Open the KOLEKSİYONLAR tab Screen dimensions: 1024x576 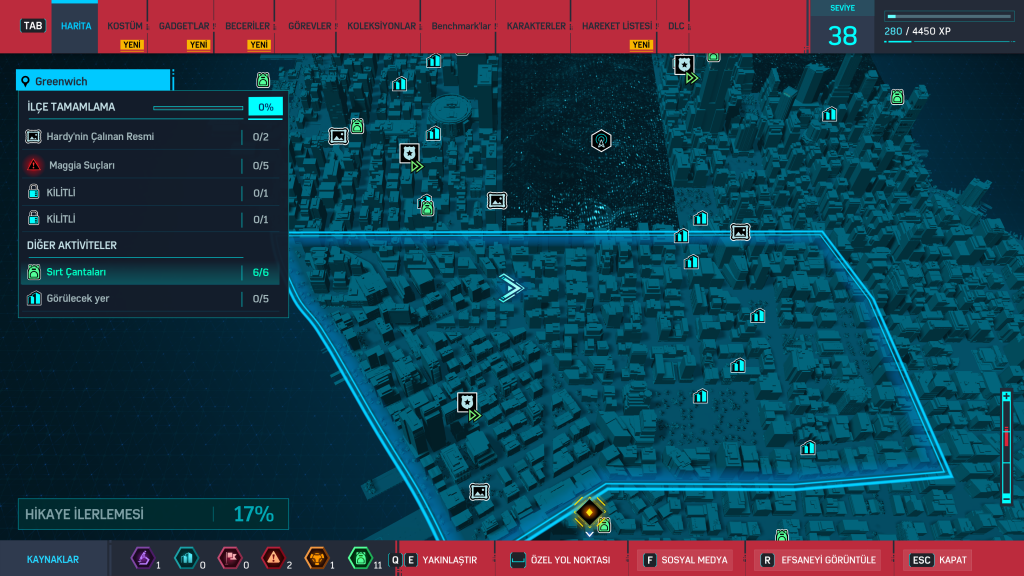[381, 26]
